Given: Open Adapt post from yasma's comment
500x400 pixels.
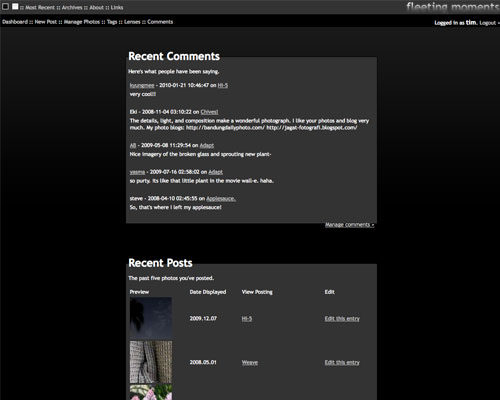Looking at the screenshot, I should pos(215,172).
